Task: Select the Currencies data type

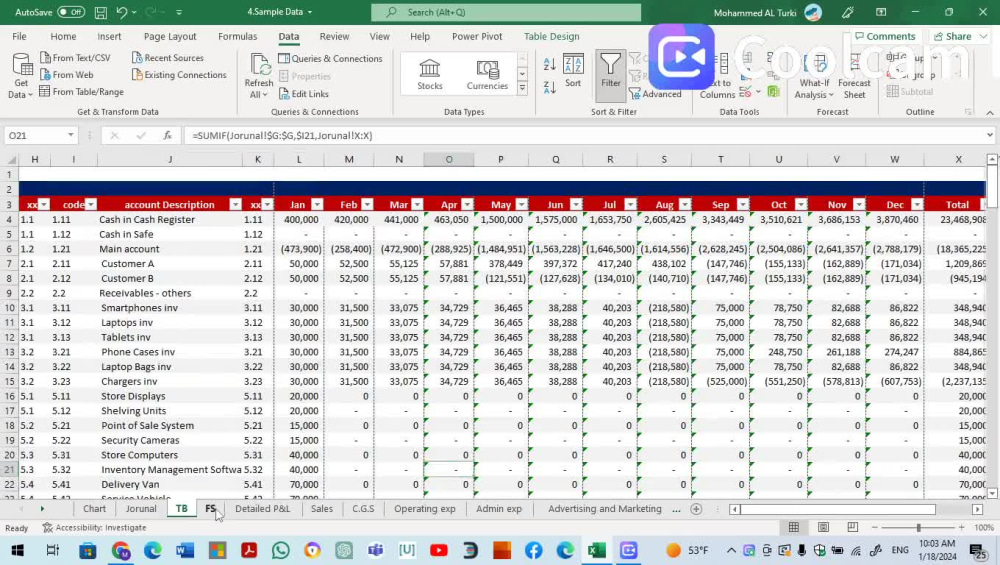Action: pyautogui.click(x=487, y=74)
